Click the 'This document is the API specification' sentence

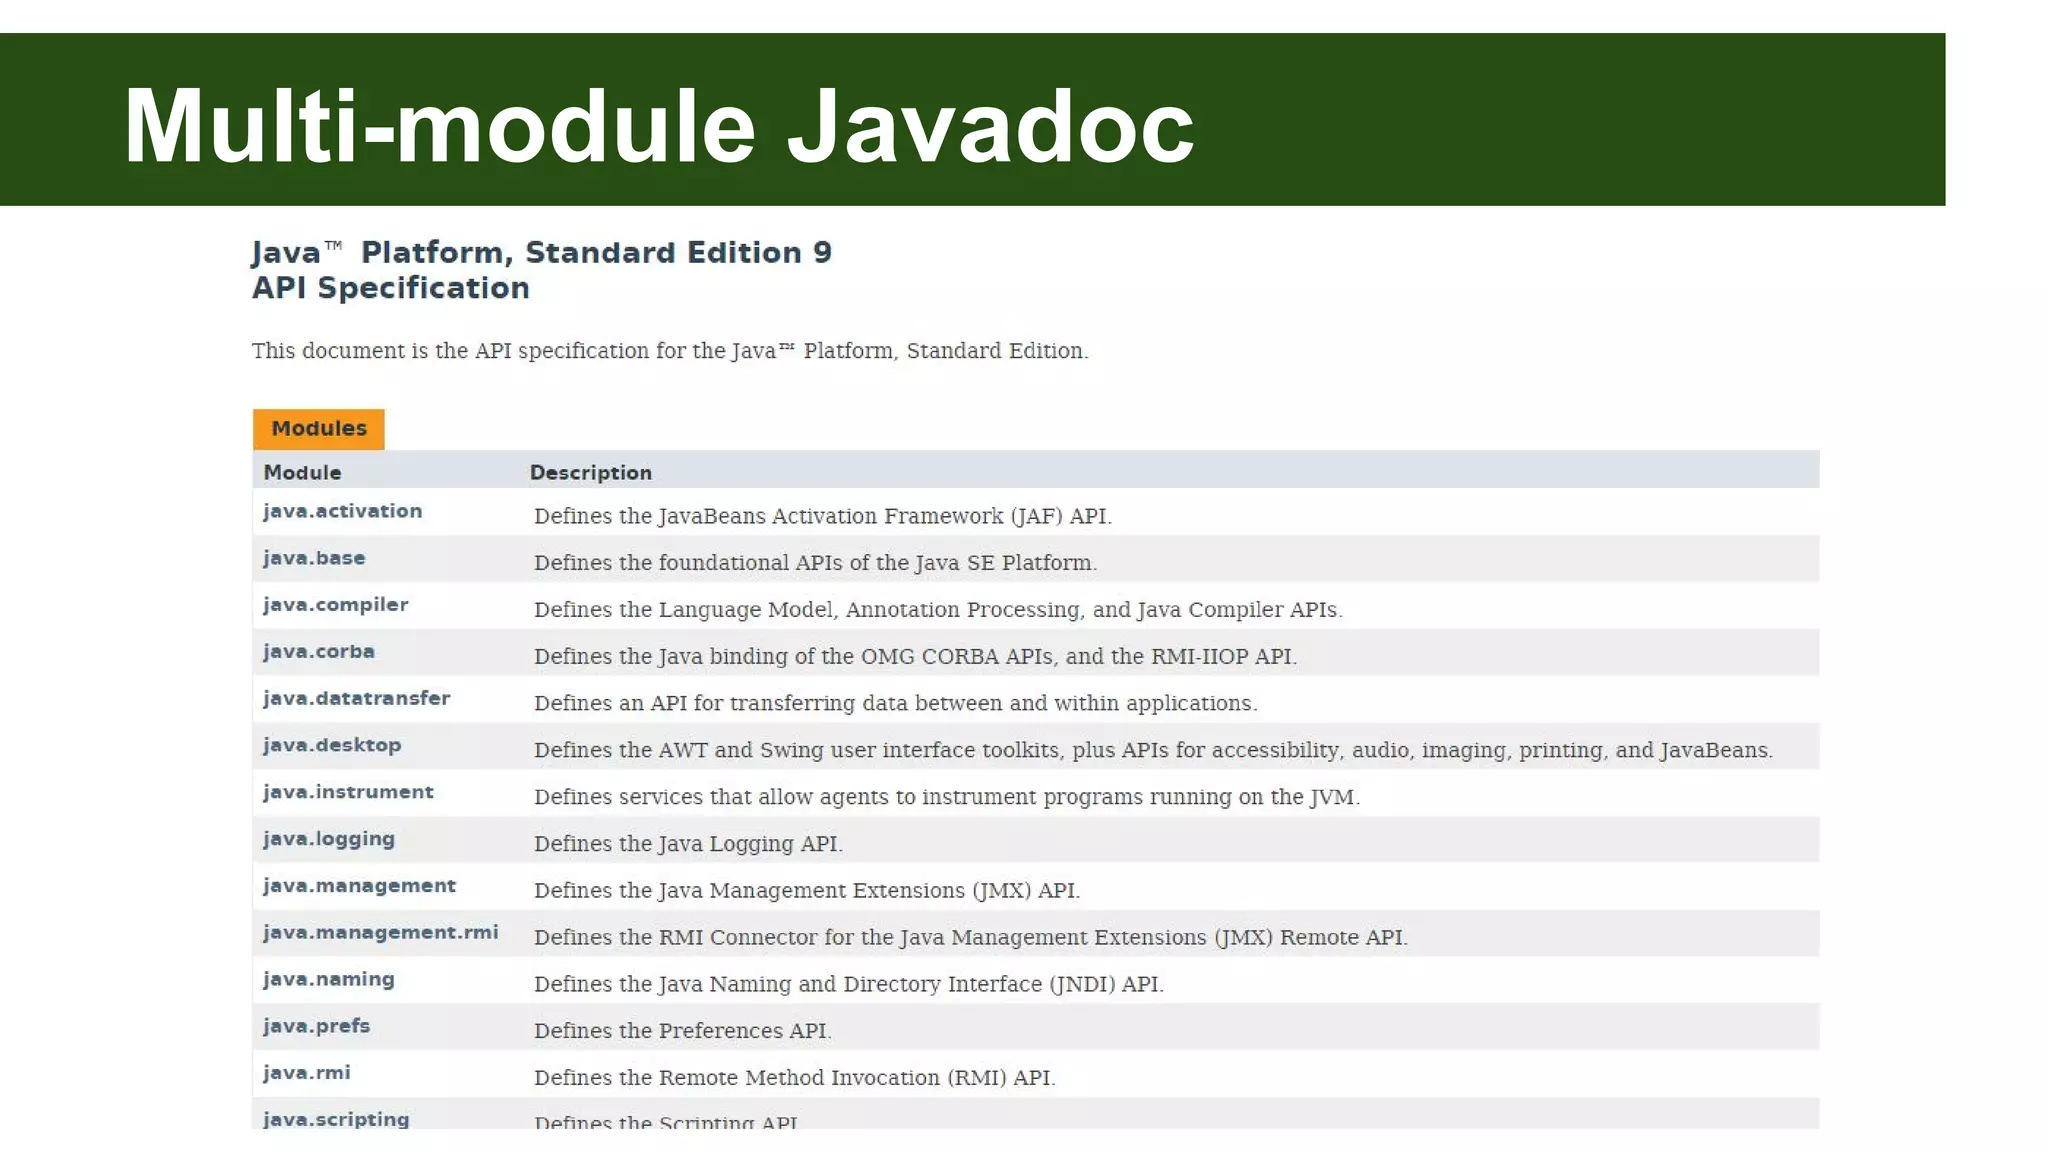[x=669, y=351]
